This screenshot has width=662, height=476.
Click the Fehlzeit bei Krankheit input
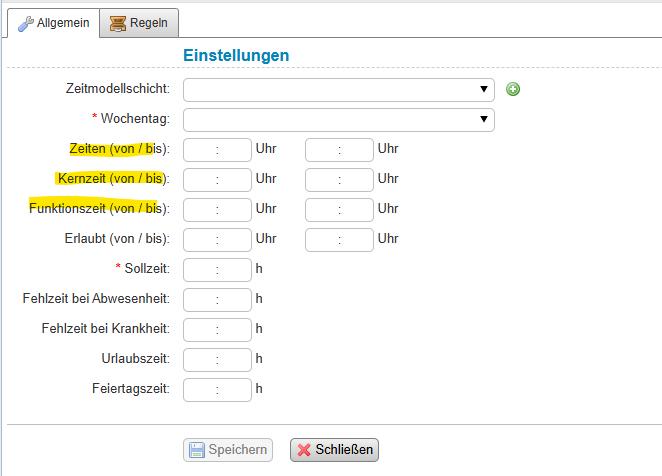(217, 329)
